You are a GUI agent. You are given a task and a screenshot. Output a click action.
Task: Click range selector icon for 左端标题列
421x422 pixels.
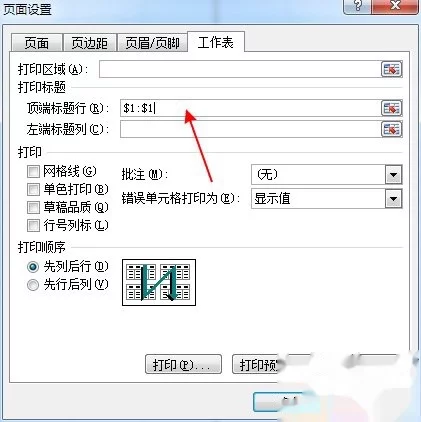(x=391, y=129)
